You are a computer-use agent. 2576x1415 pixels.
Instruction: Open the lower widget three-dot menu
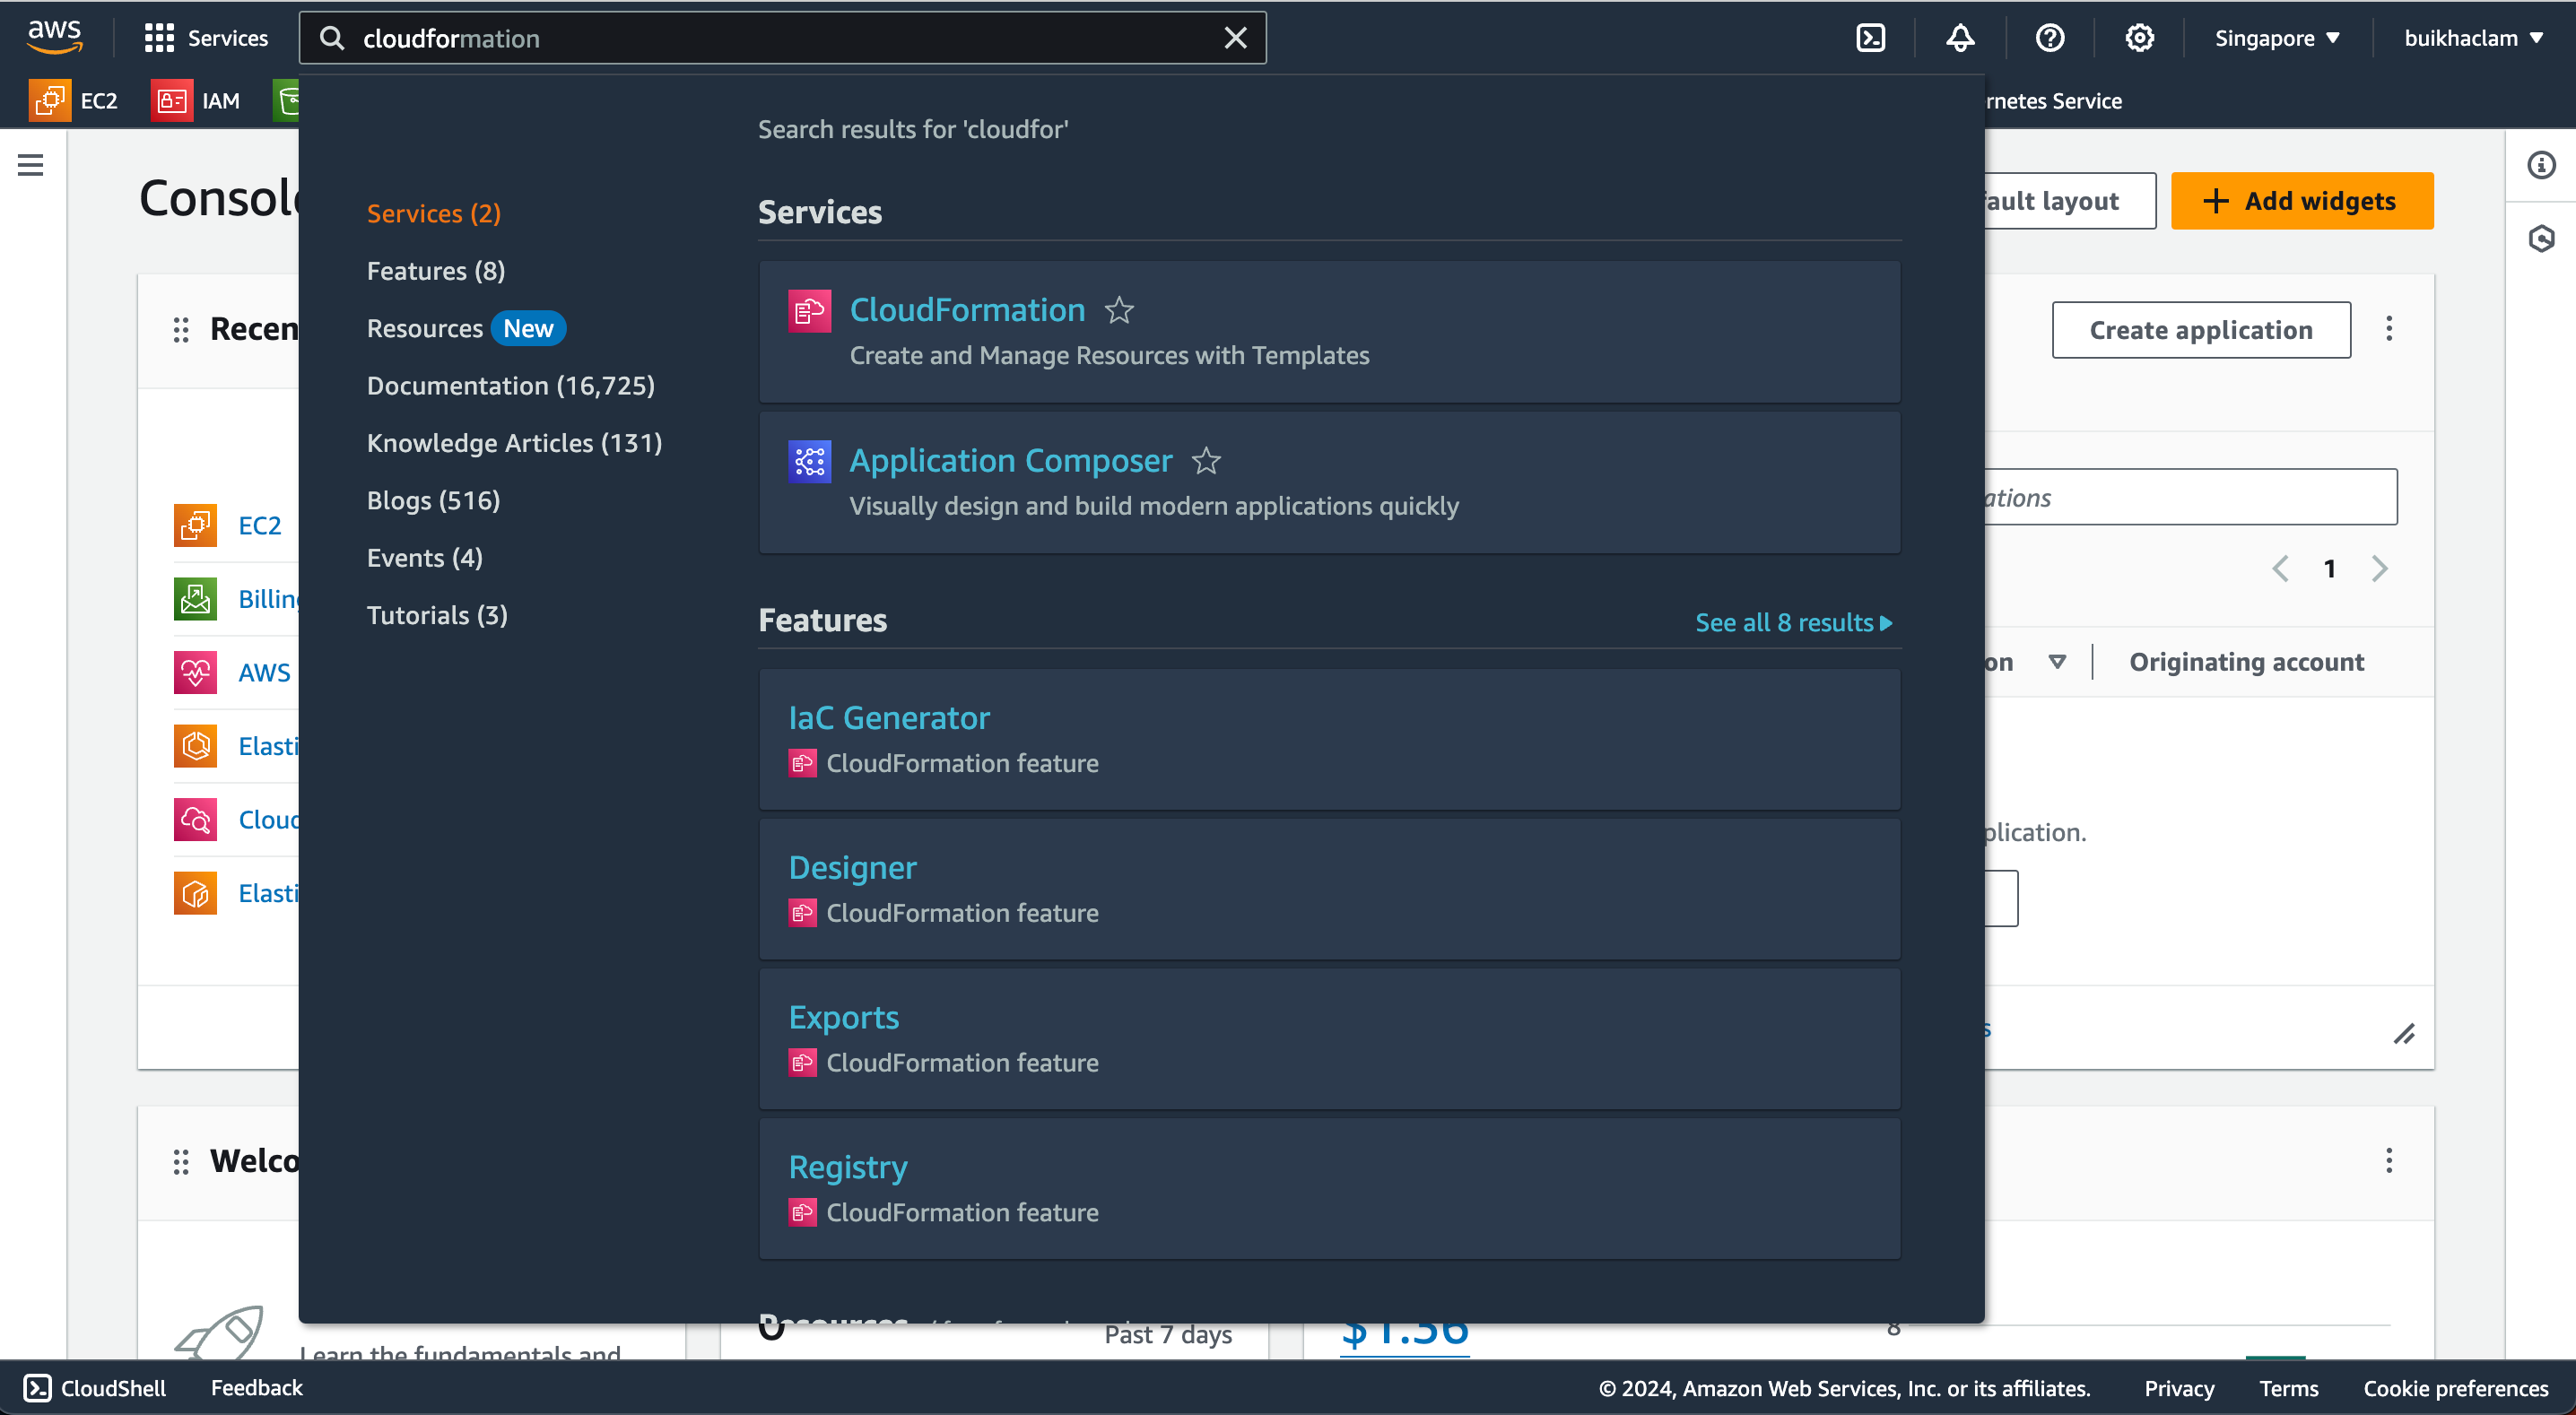tap(2389, 1161)
